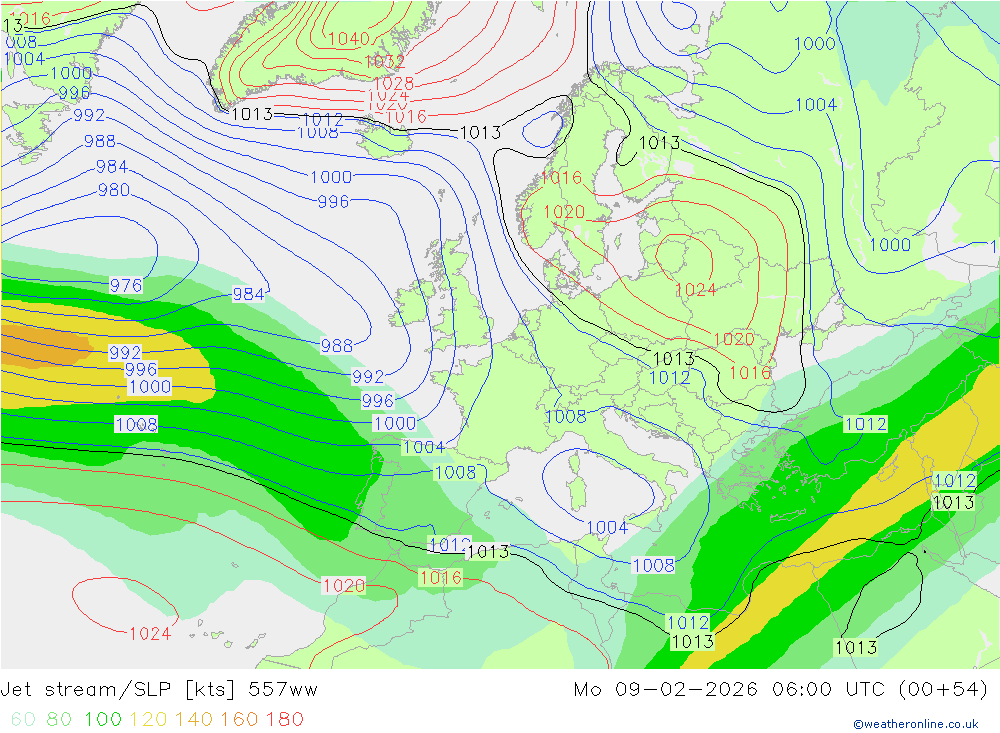Select the "[kts]" unit label
The height and width of the screenshot is (733, 1000).
click(x=210, y=690)
